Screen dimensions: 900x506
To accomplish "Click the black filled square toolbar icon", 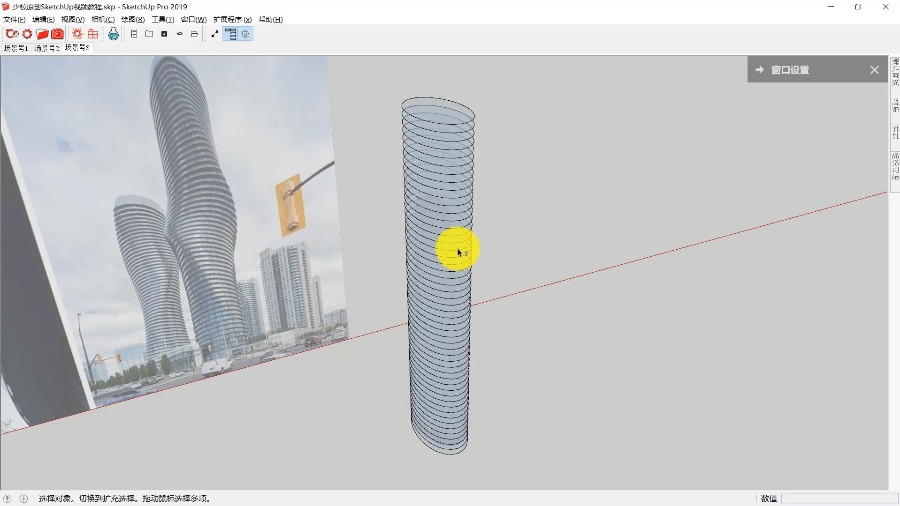I will tap(164, 34).
